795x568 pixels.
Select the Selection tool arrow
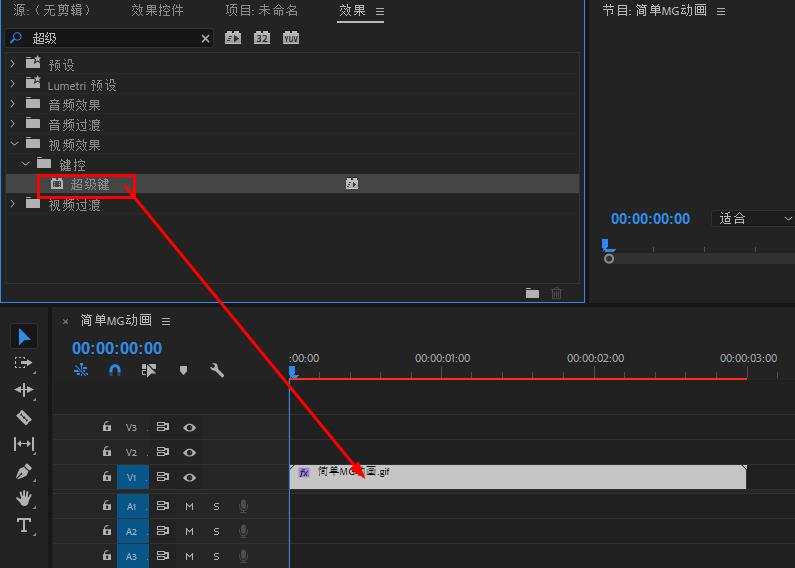24,337
